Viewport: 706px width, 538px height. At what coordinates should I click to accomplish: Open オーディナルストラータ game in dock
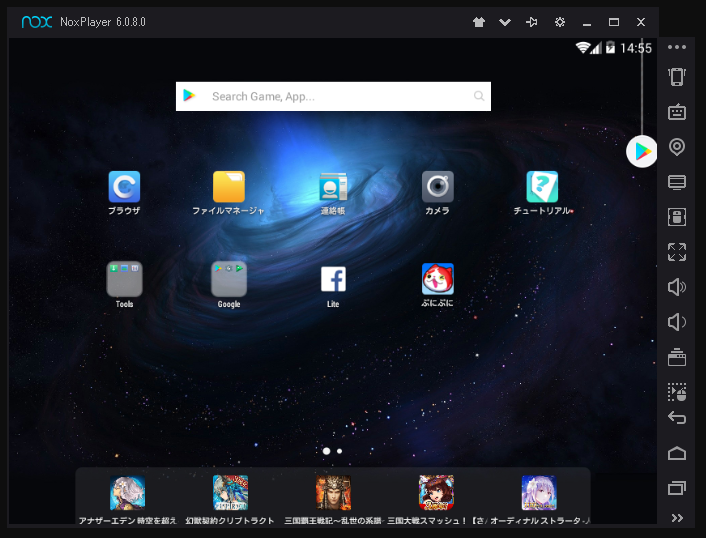[x=539, y=493]
